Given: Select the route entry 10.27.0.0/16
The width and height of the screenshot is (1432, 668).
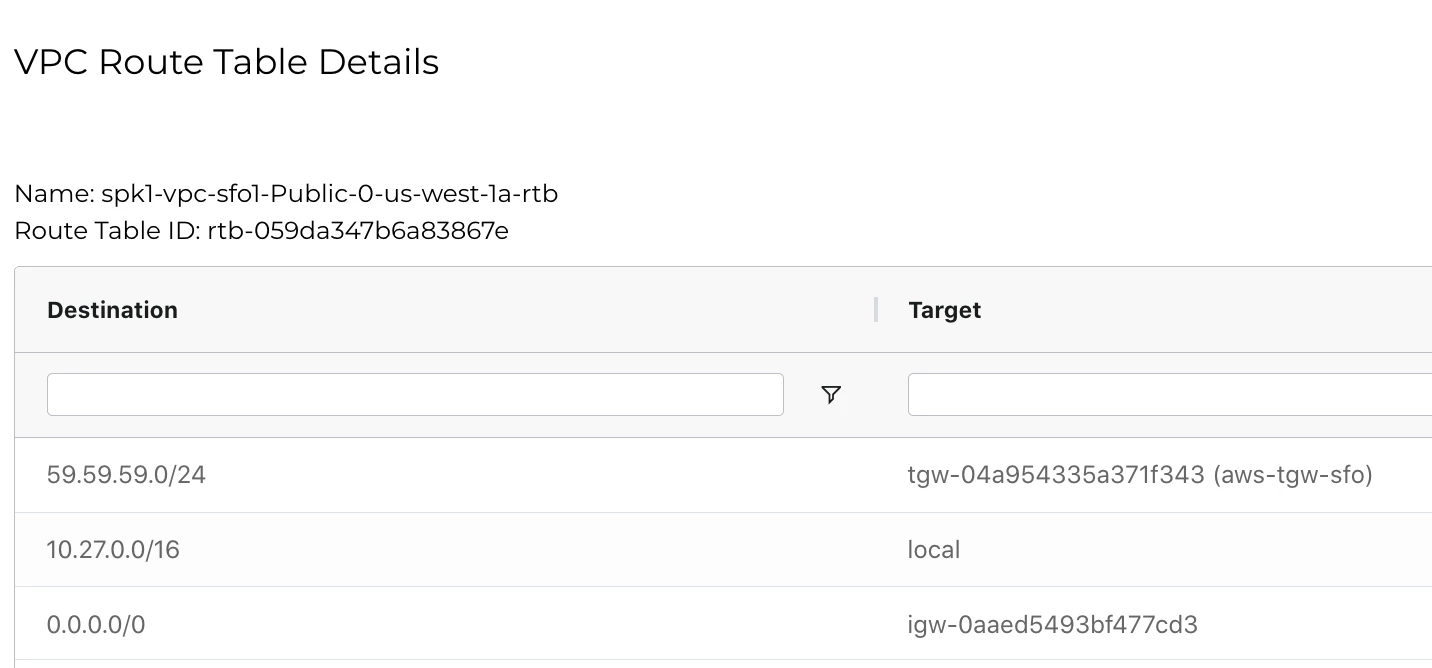Looking at the screenshot, I should point(113,549).
